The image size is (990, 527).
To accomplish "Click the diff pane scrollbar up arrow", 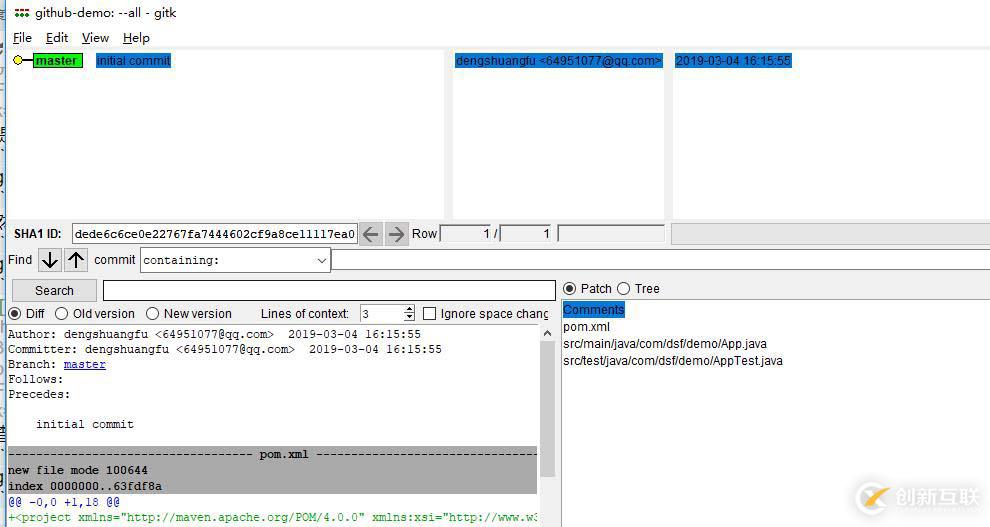I will [x=547, y=333].
